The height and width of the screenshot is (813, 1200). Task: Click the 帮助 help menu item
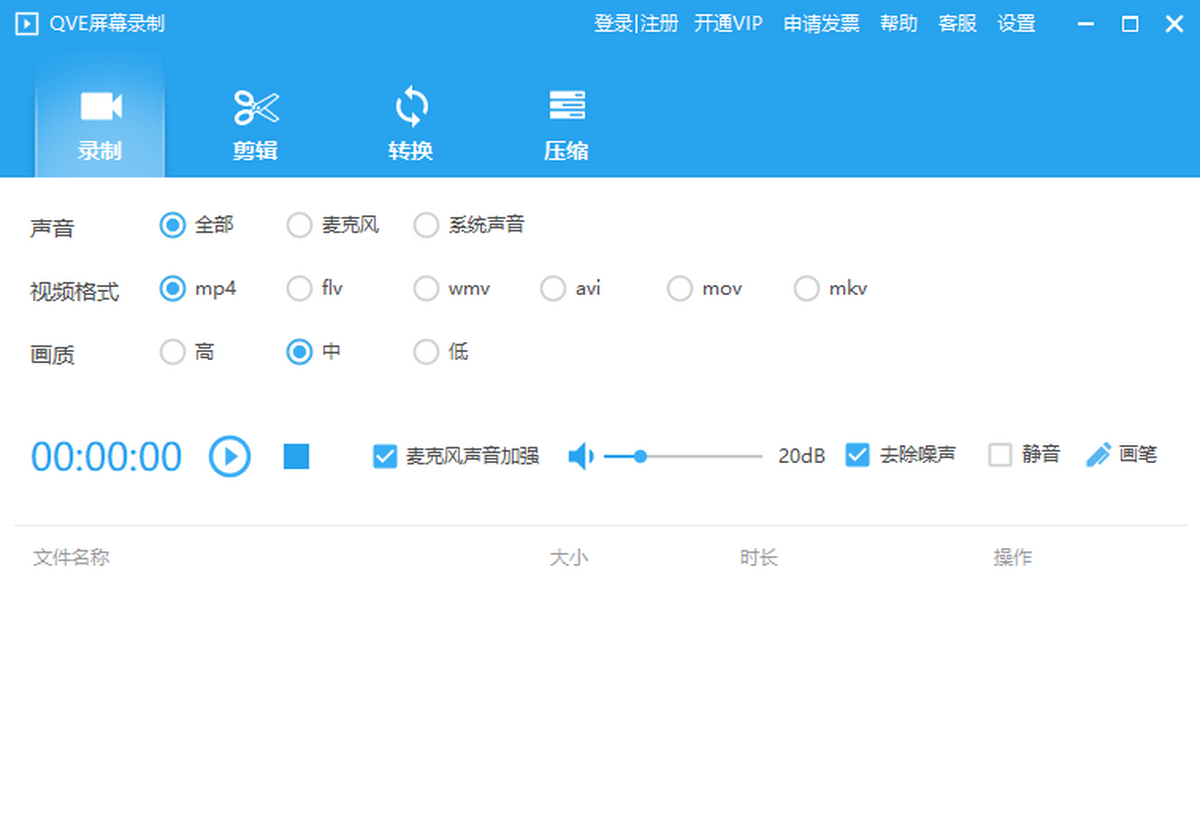[x=898, y=24]
